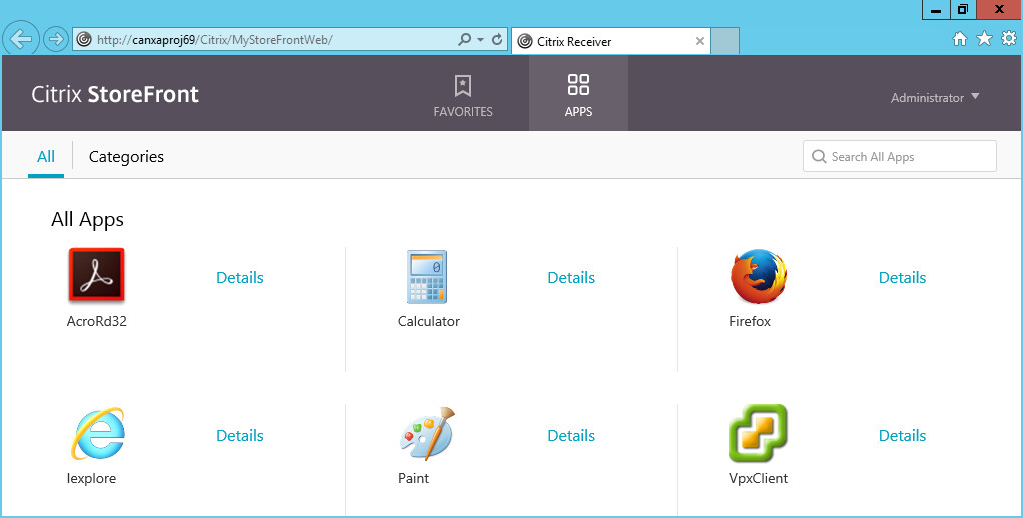1023x518 pixels.
Task: Open the Paint application icon
Action: (x=427, y=434)
